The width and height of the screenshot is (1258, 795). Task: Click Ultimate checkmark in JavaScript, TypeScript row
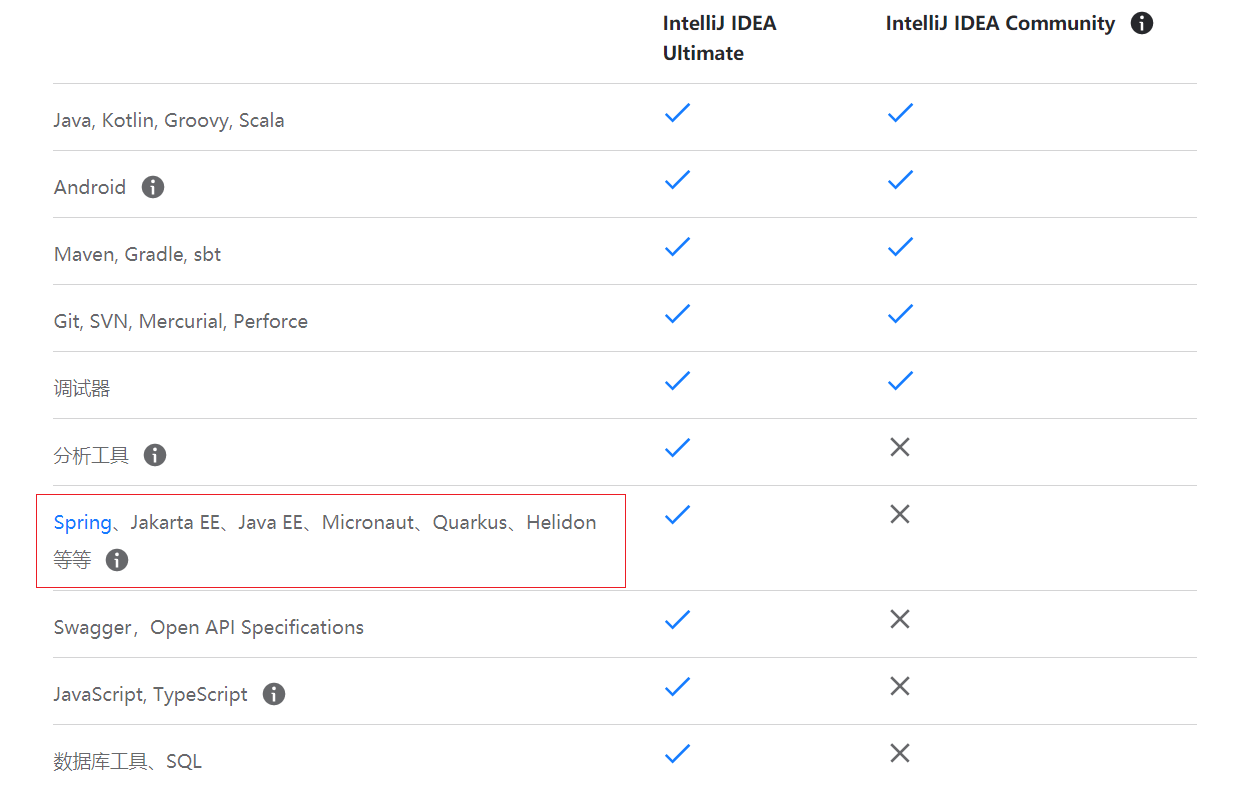click(678, 687)
